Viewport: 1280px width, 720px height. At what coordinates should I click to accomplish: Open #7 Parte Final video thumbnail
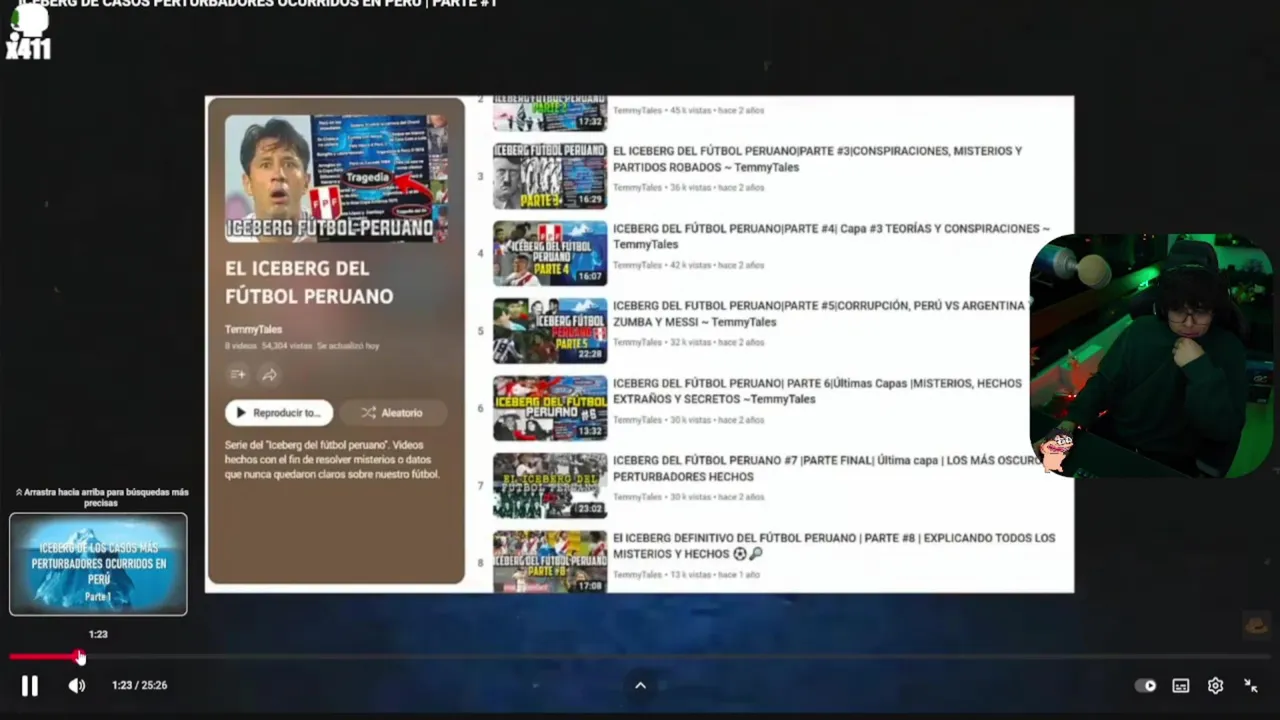tap(550, 486)
